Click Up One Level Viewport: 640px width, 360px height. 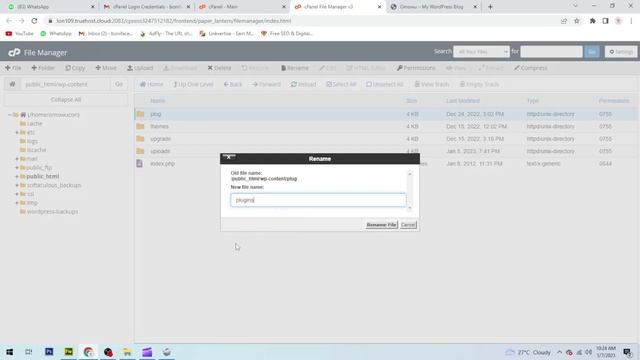193,84
